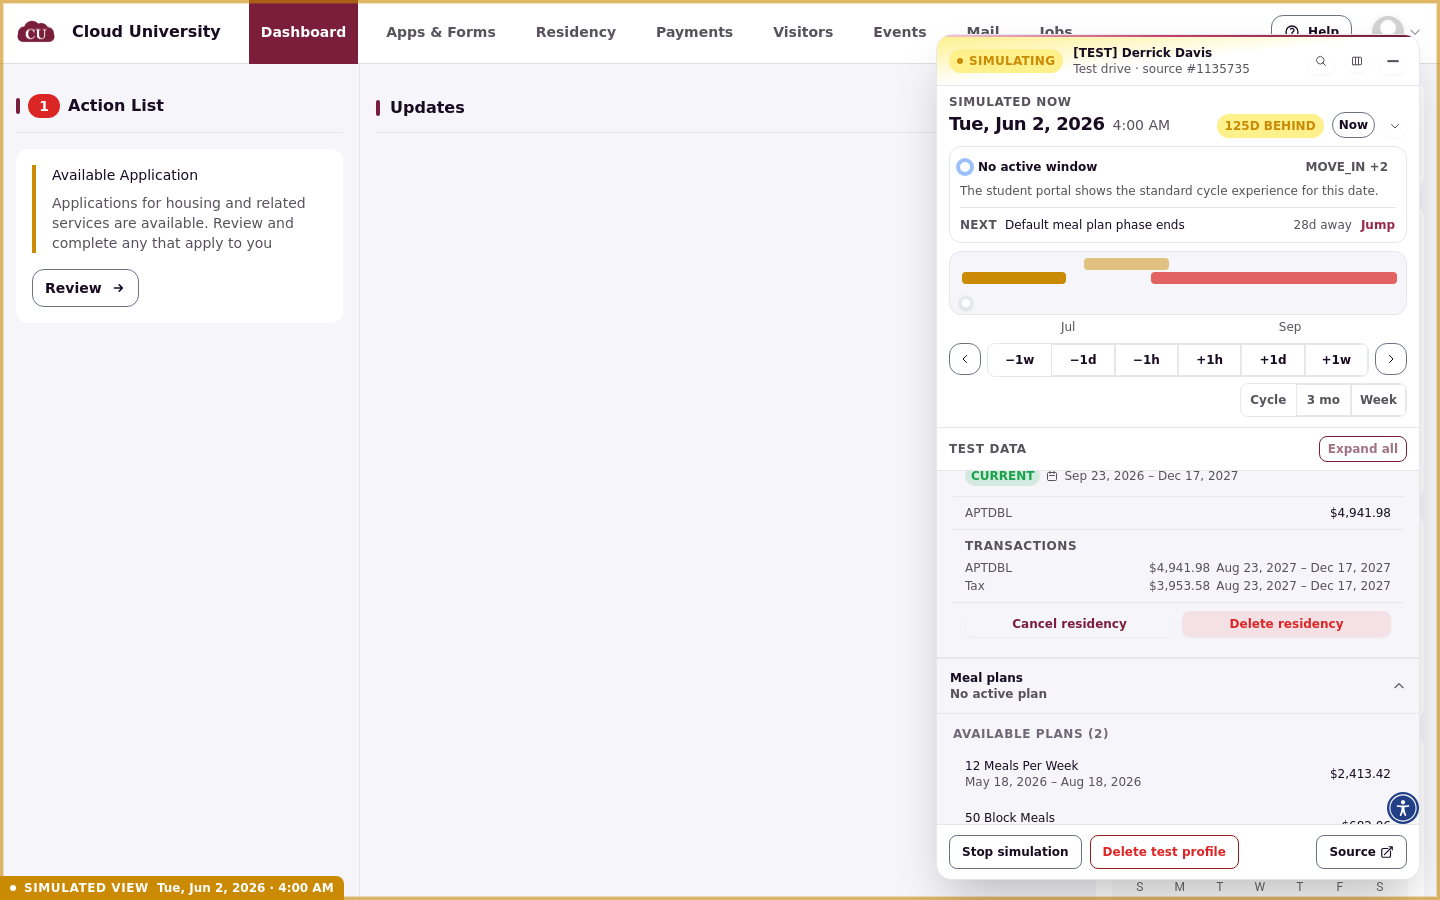This screenshot has width=1440, height=900.
Task: Open search in the simulation panel
Action: (1321, 61)
